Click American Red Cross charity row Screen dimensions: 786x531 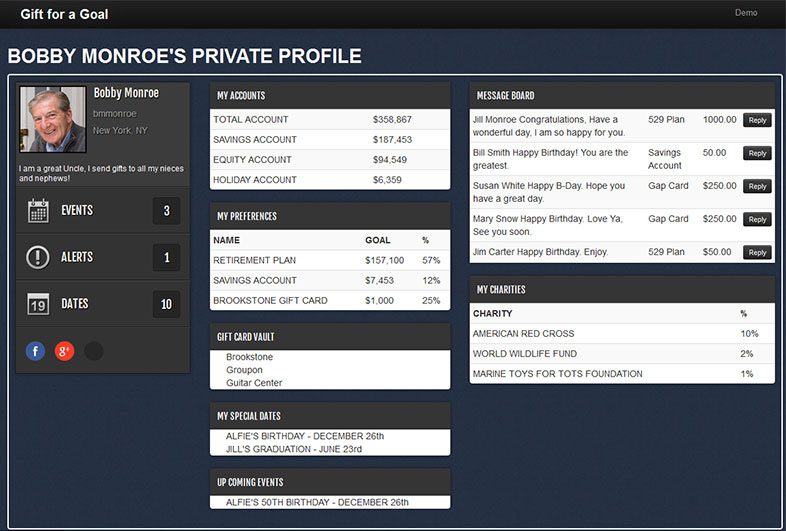tap(622, 333)
